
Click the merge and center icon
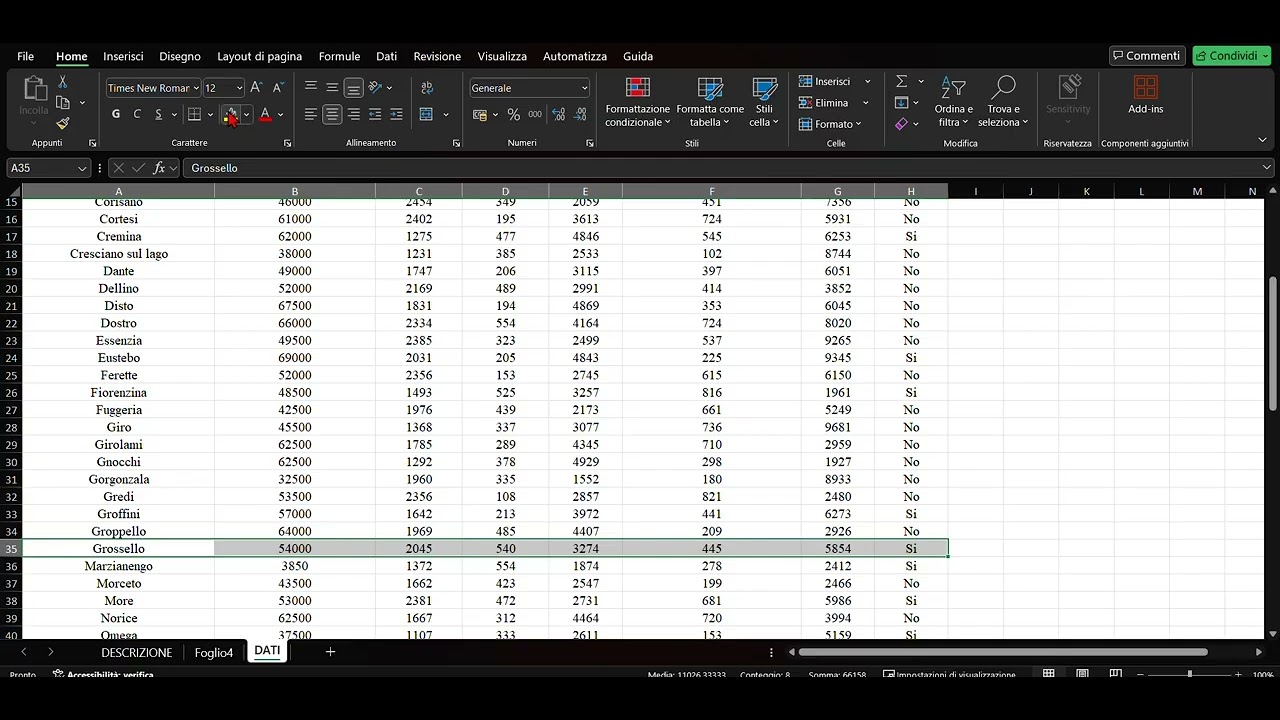pos(427,115)
